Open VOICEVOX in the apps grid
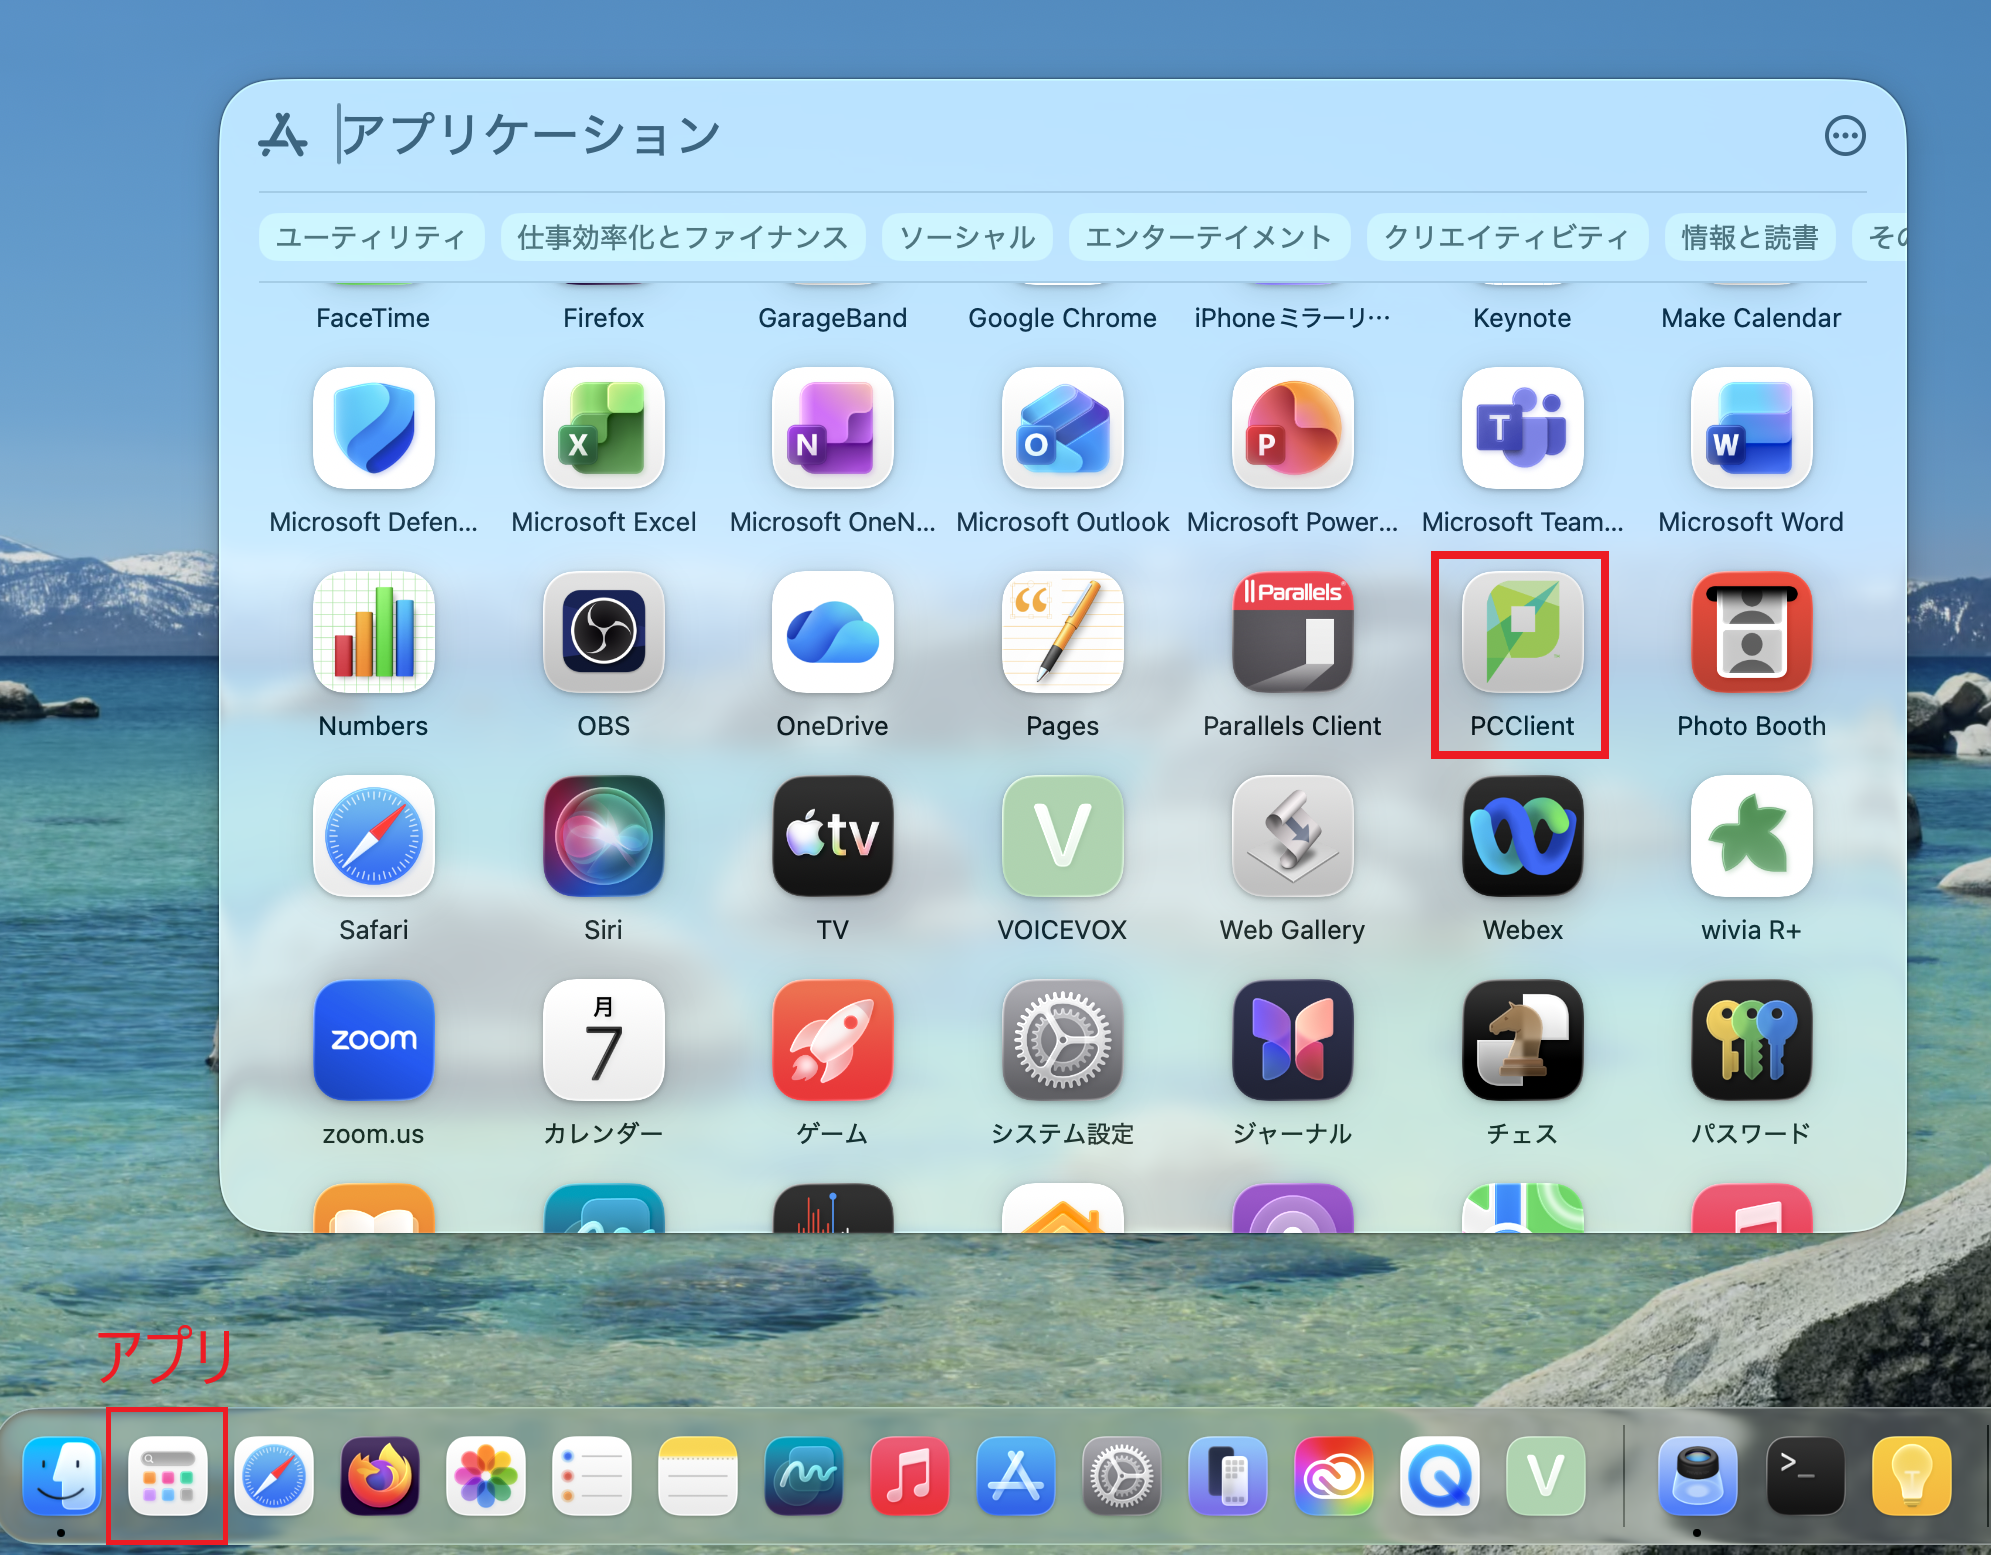1991x1555 pixels. pos(1062,836)
